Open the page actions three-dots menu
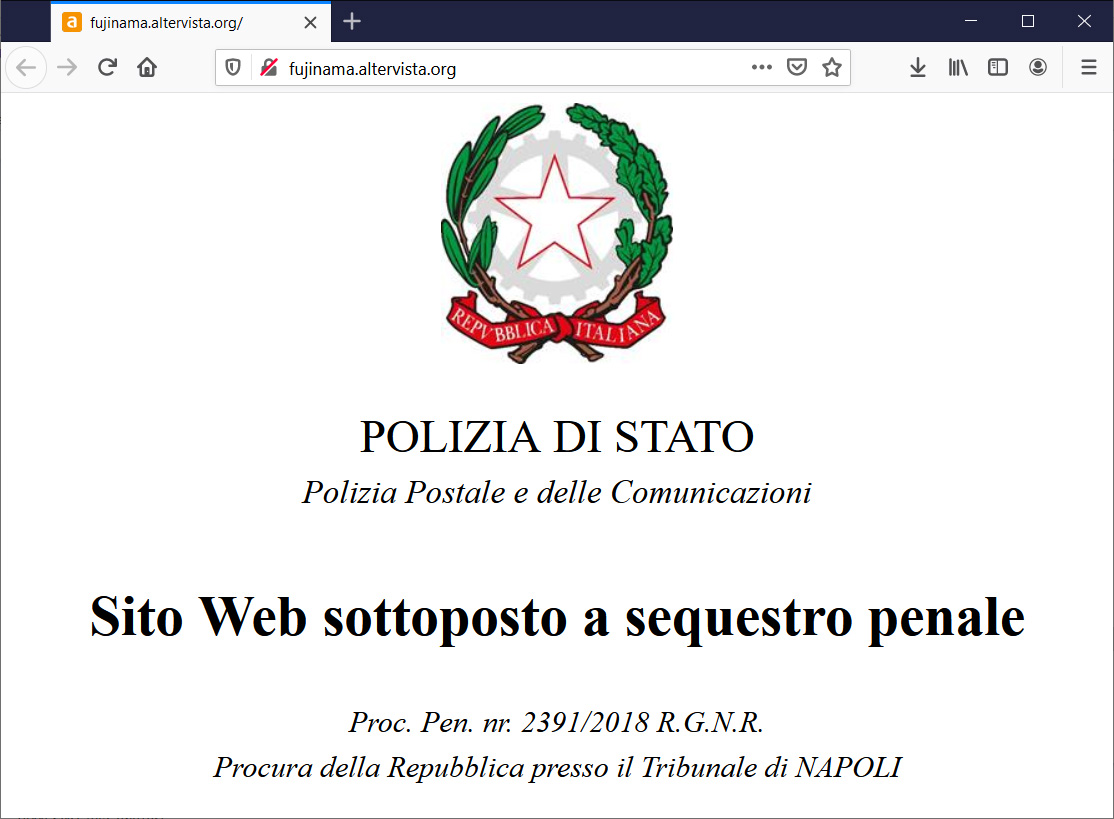Screen dimensions: 1114x819 [x=762, y=67]
